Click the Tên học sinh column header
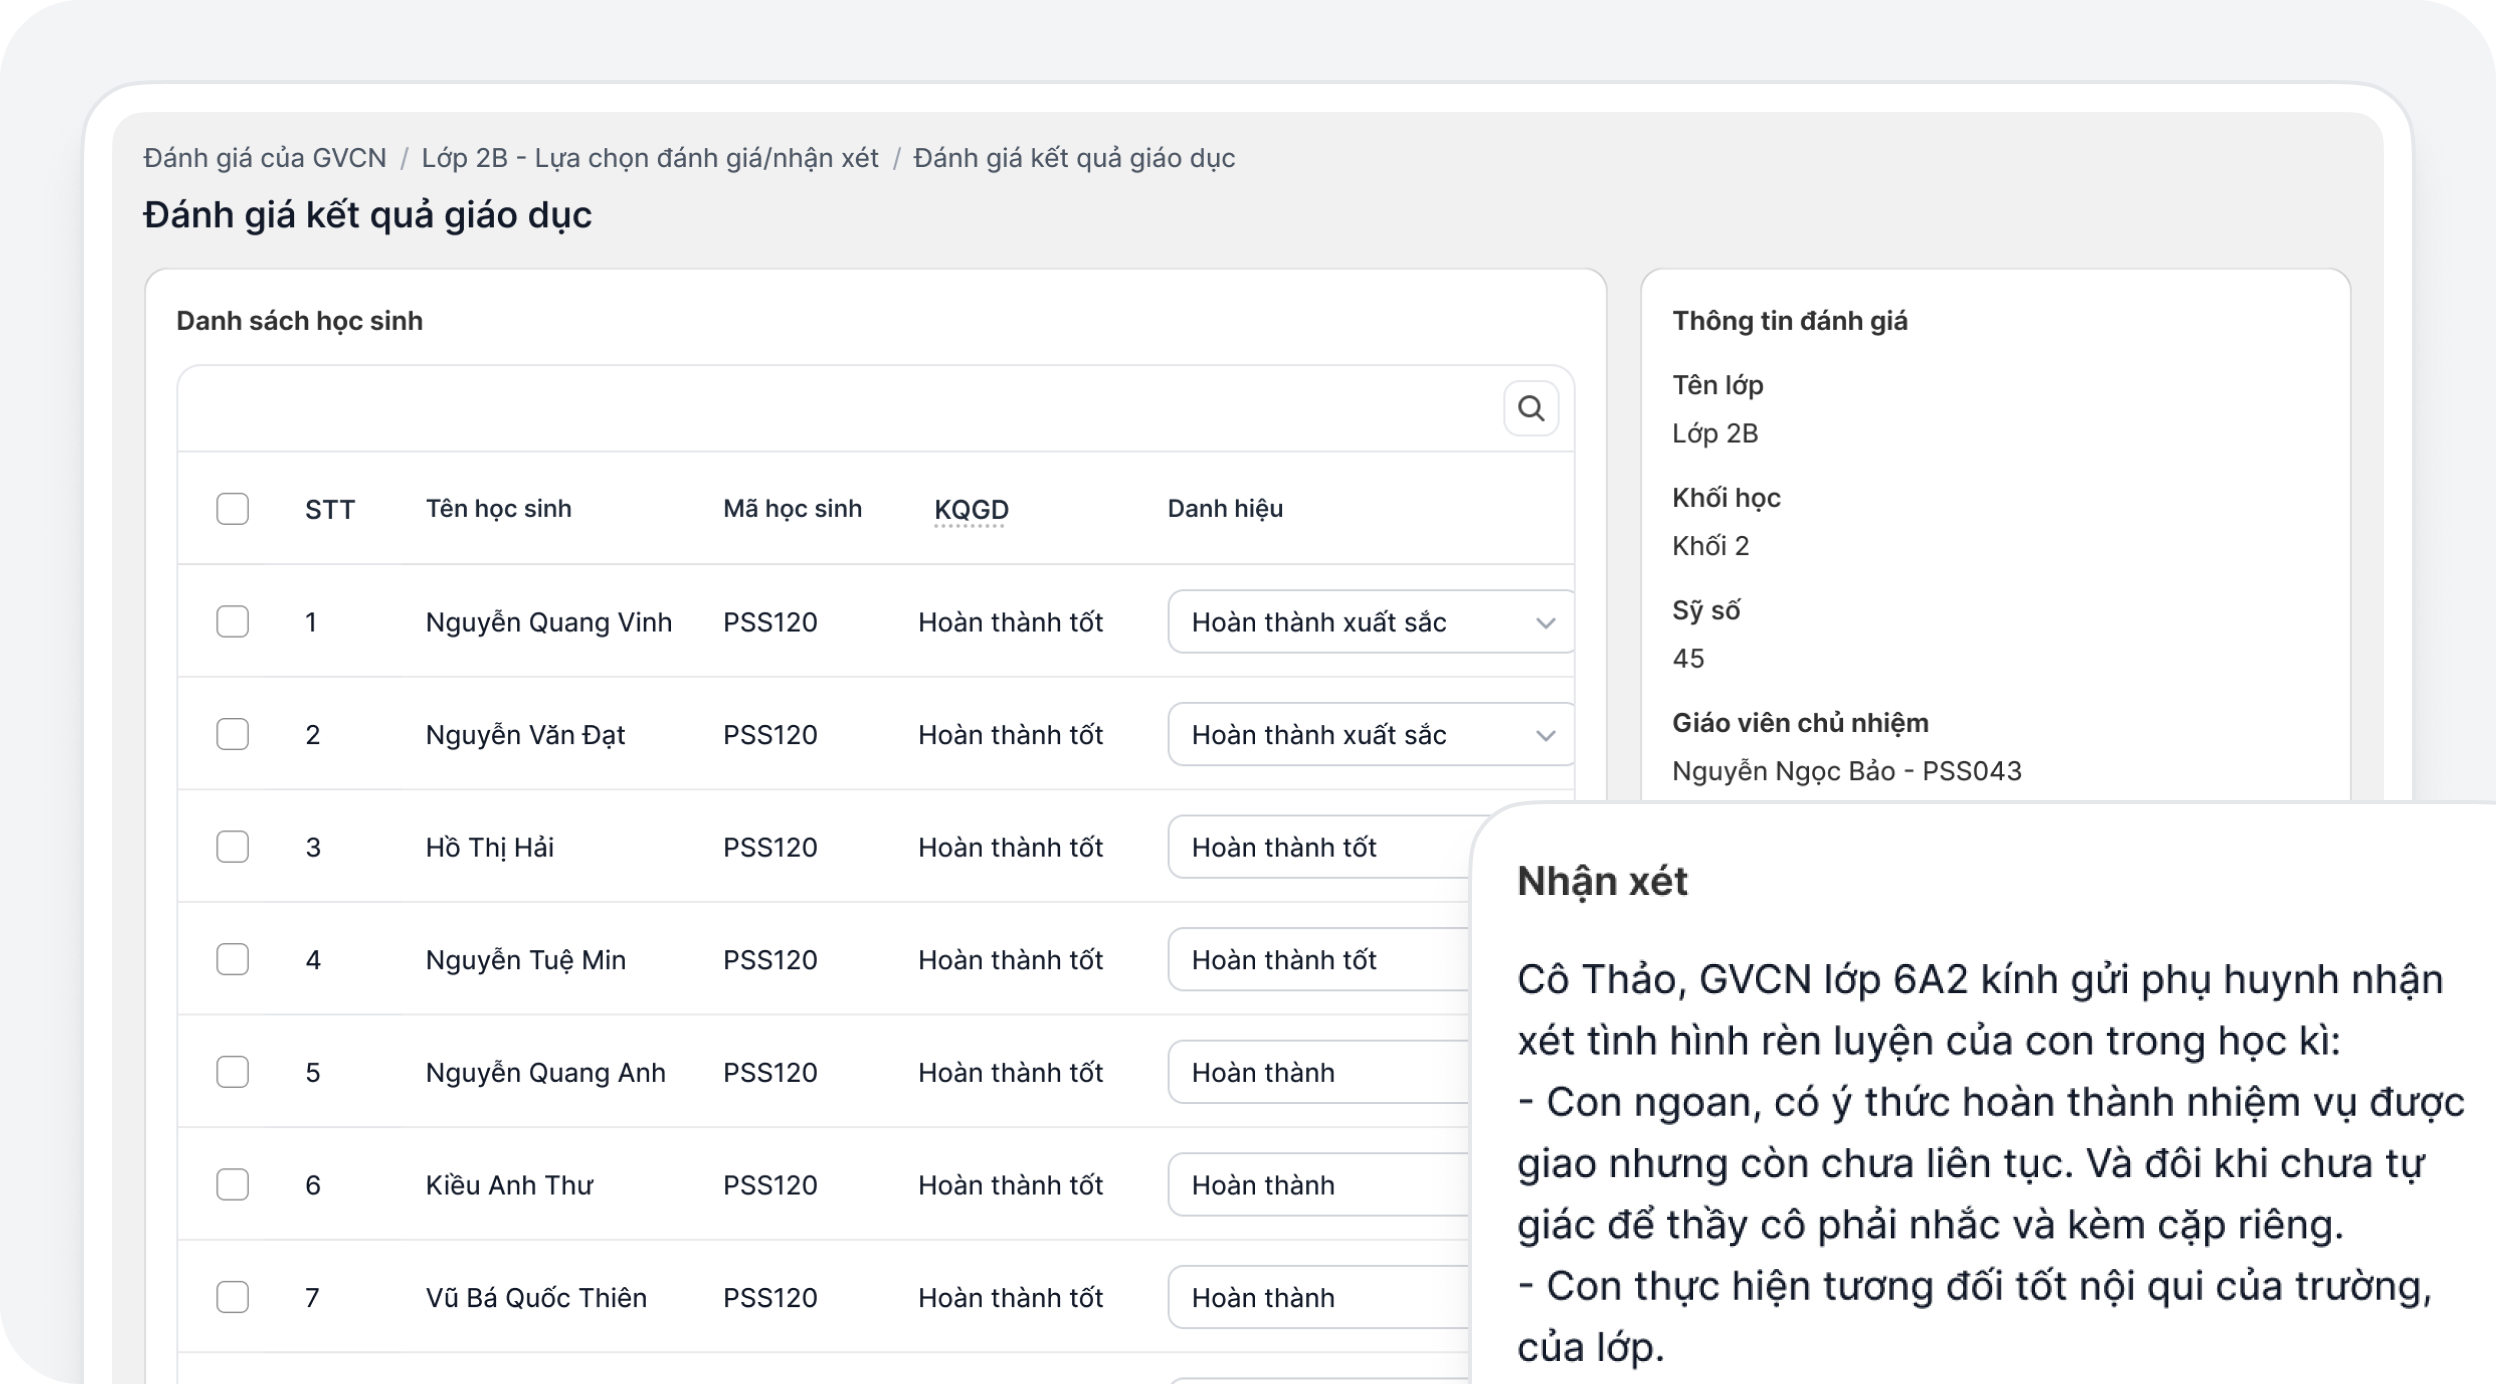The height and width of the screenshot is (1384, 2496). point(499,508)
